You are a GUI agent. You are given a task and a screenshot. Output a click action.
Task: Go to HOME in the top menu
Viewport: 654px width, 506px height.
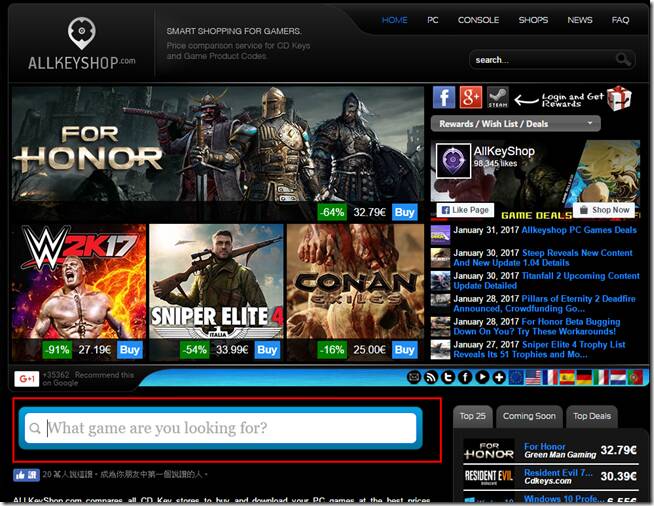tap(395, 20)
